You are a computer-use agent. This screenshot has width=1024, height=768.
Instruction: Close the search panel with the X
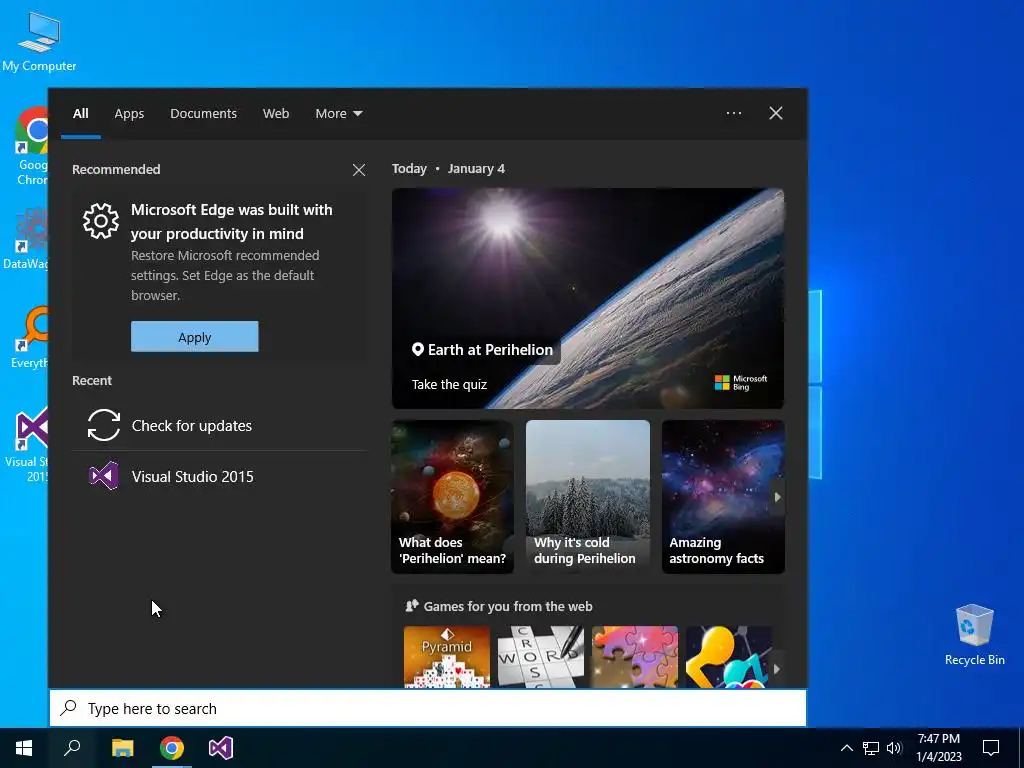click(775, 114)
